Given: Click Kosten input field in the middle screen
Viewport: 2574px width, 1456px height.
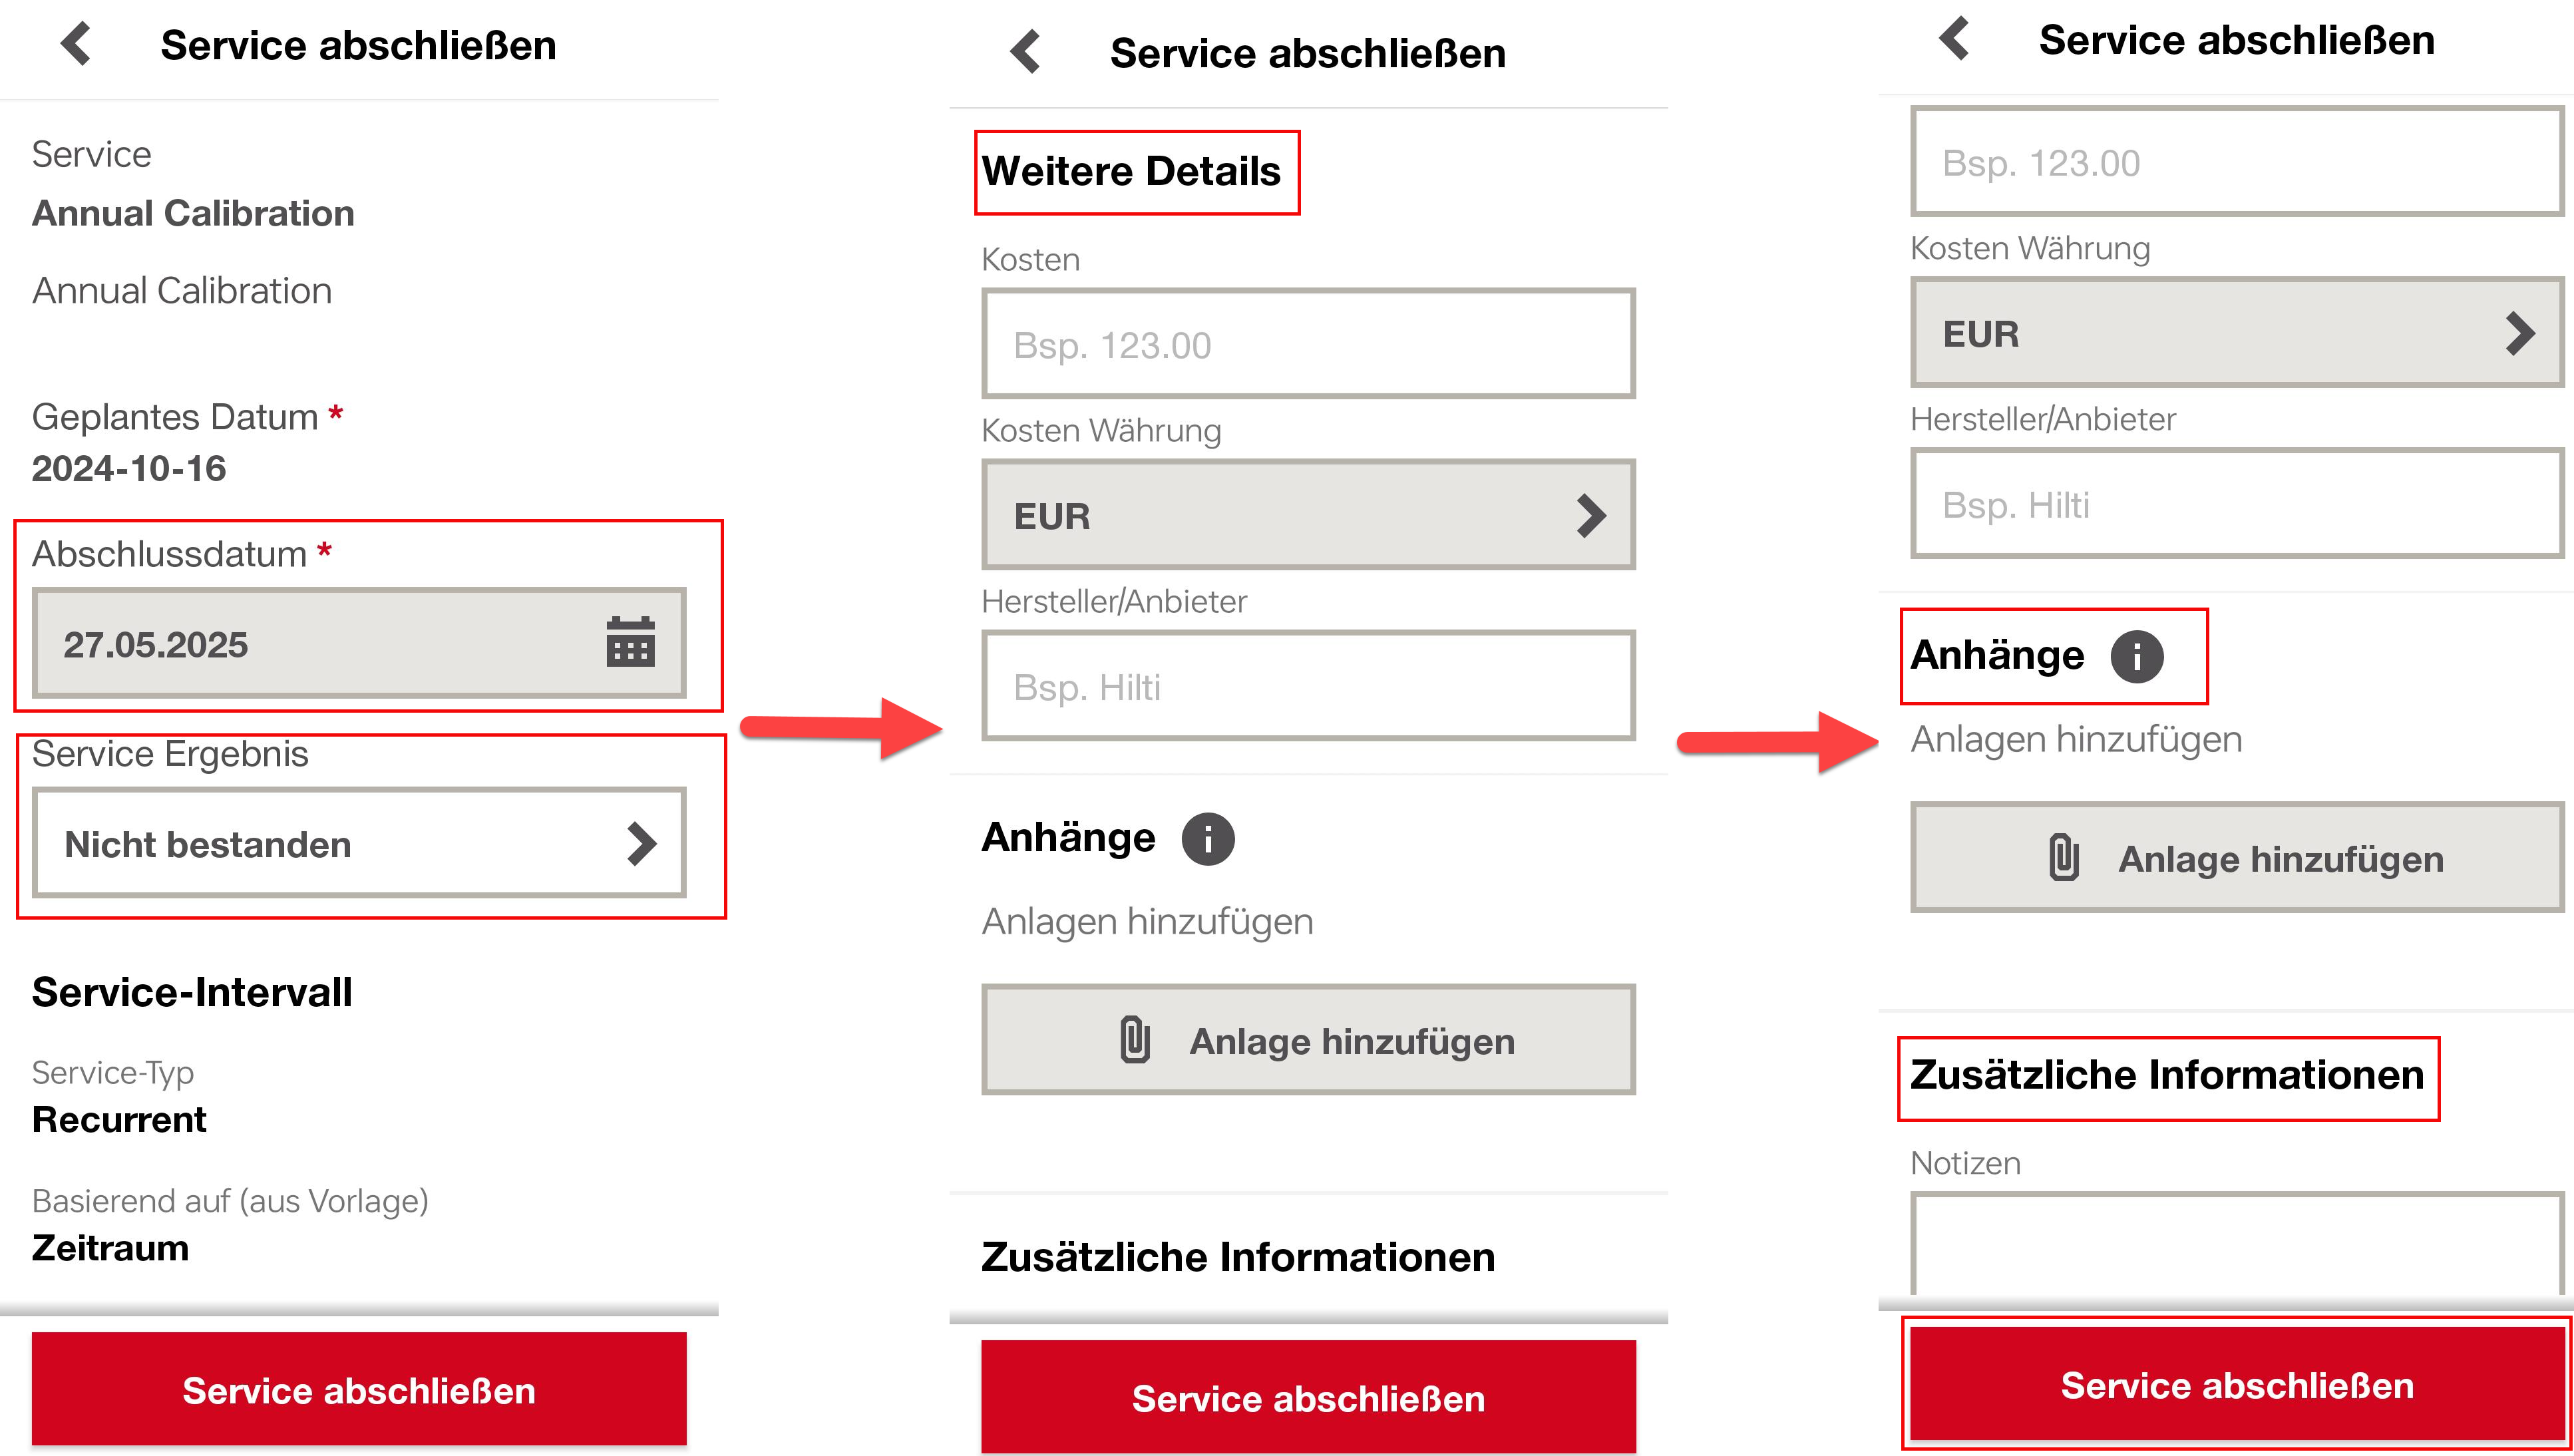Looking at the screenshot, I should (x=1308, y=344).
